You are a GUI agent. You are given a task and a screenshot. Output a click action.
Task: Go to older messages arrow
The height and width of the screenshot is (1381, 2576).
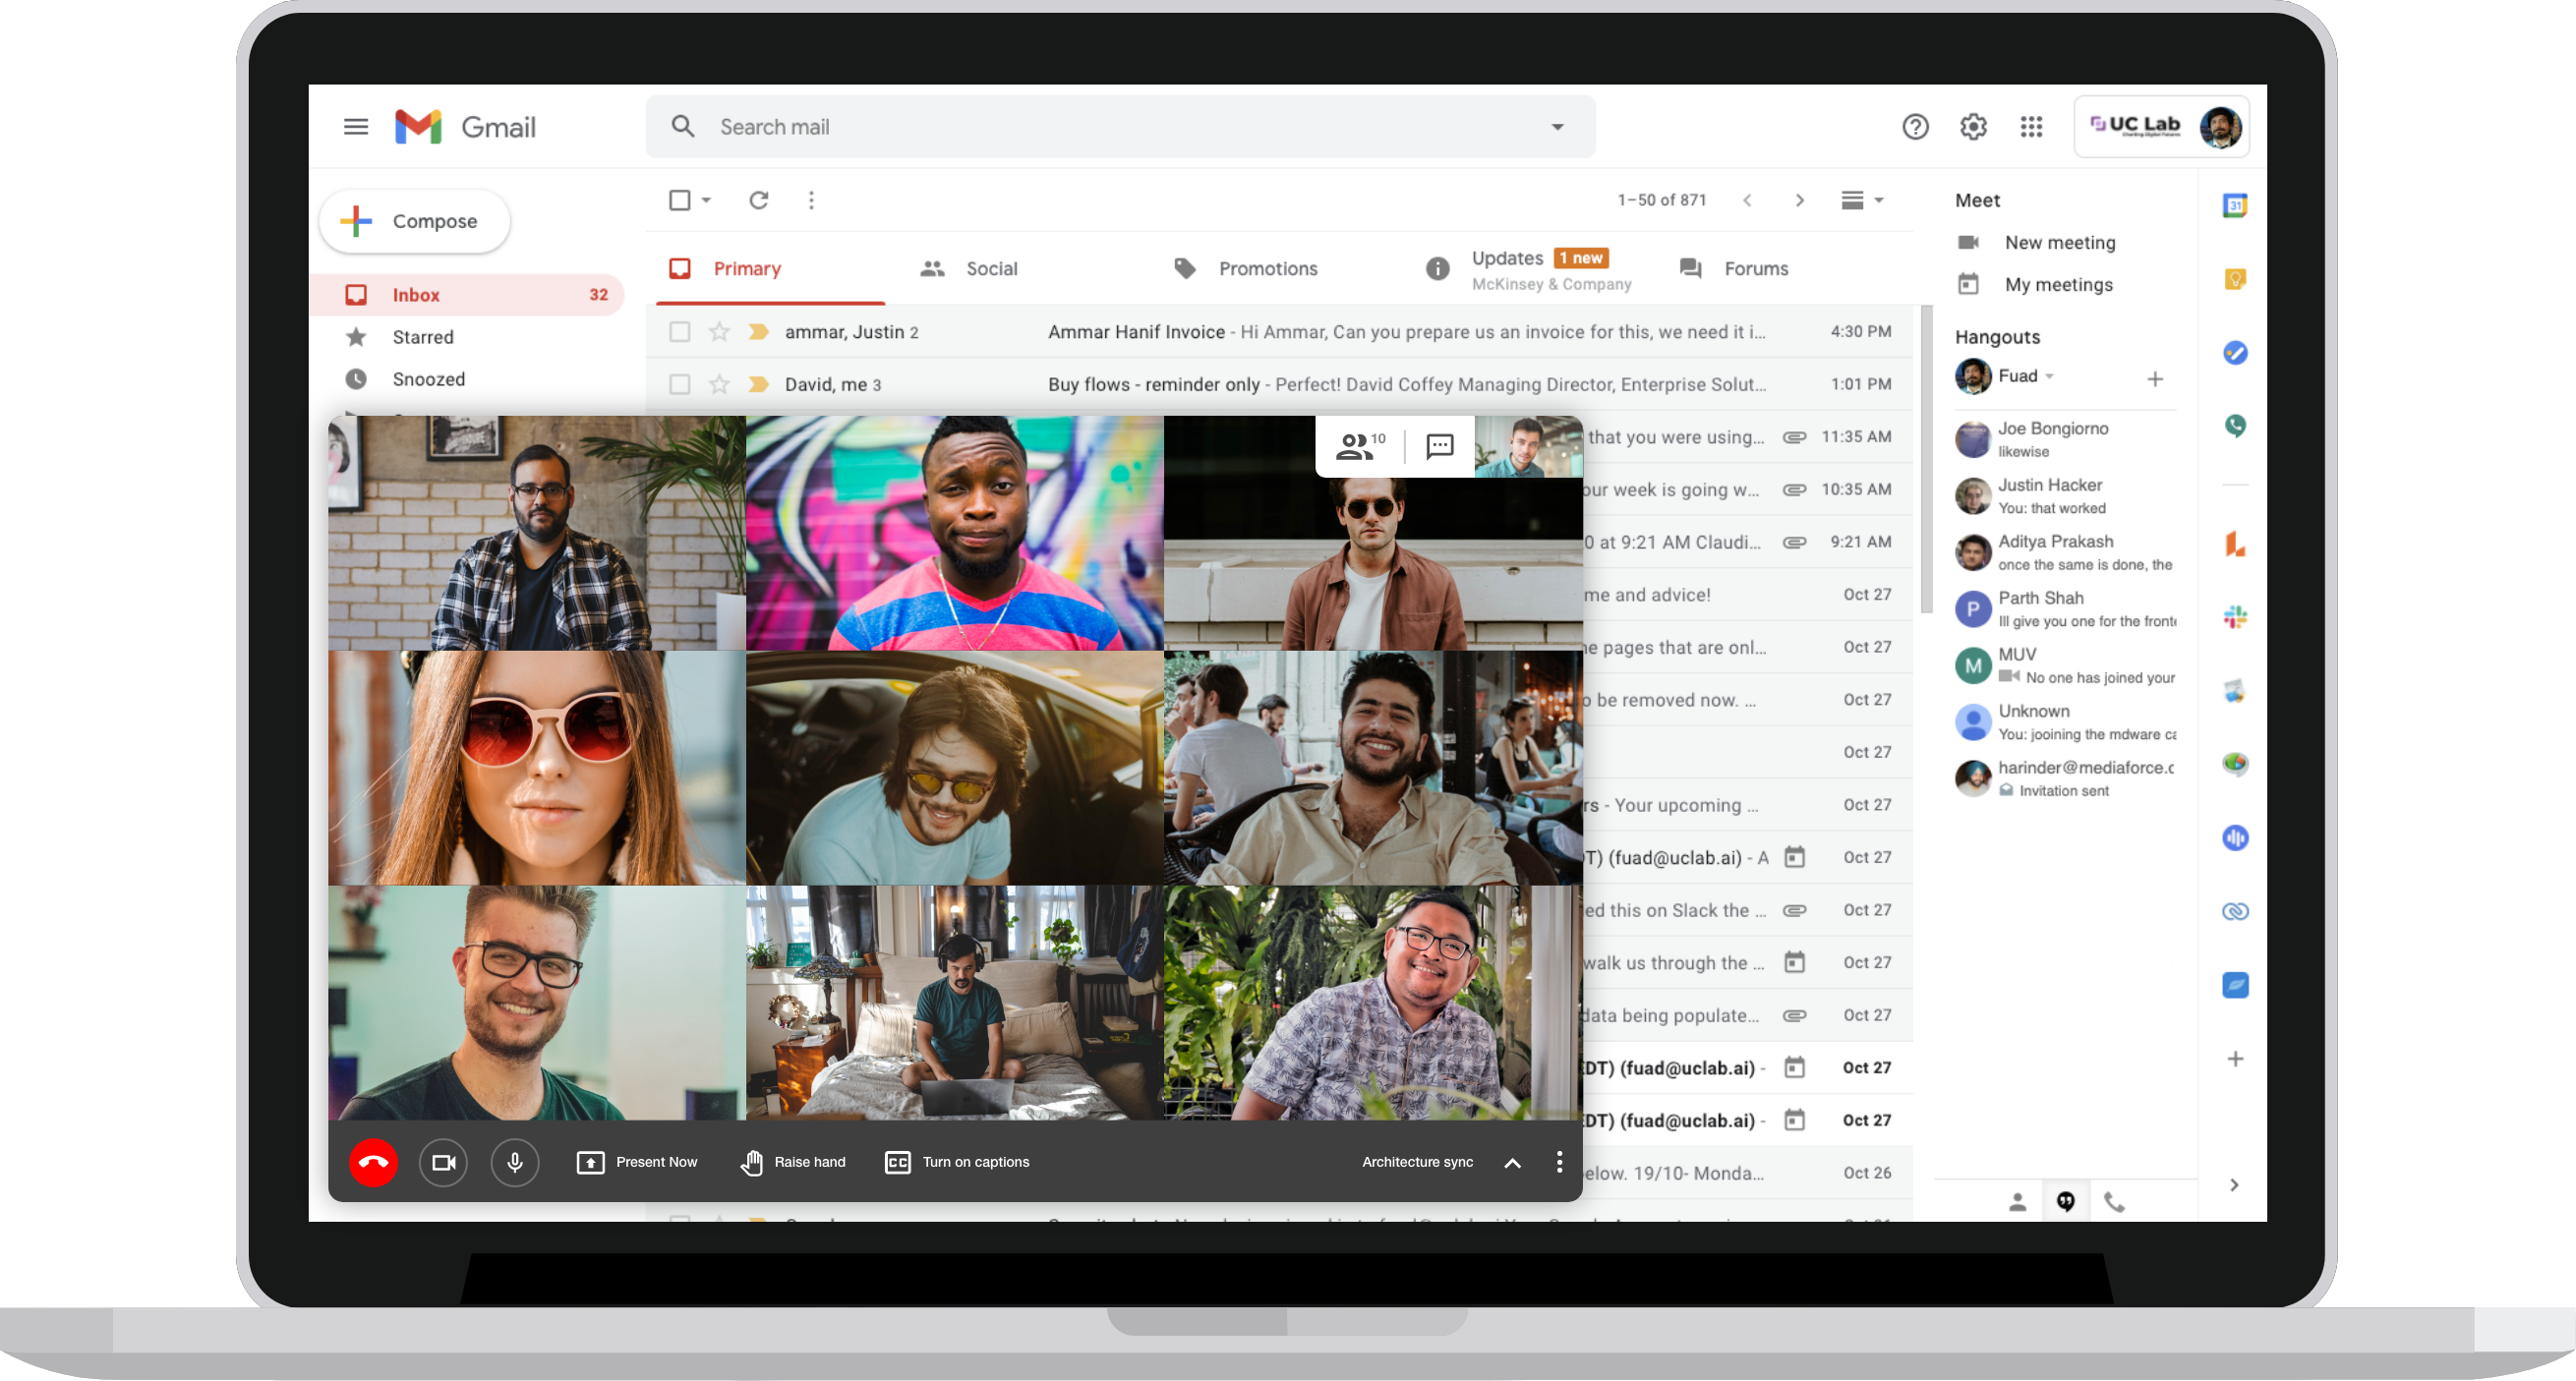tap(1799, 200)
